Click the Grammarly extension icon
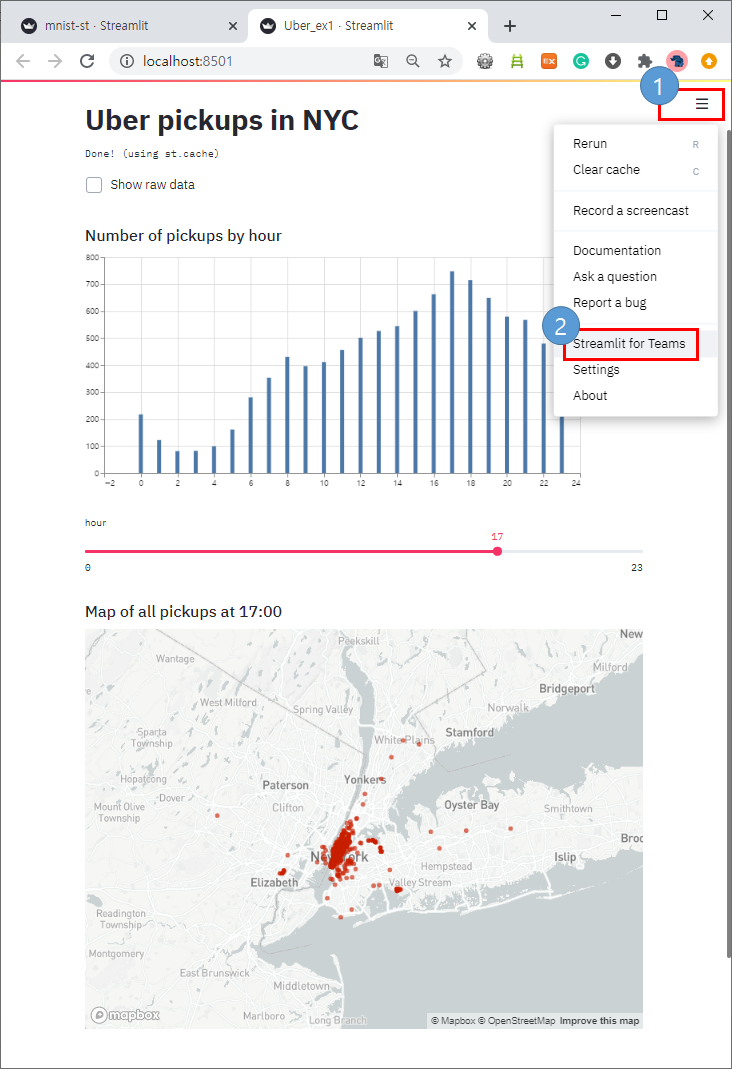Screen dimensions: 732x1069 point(581,61)
